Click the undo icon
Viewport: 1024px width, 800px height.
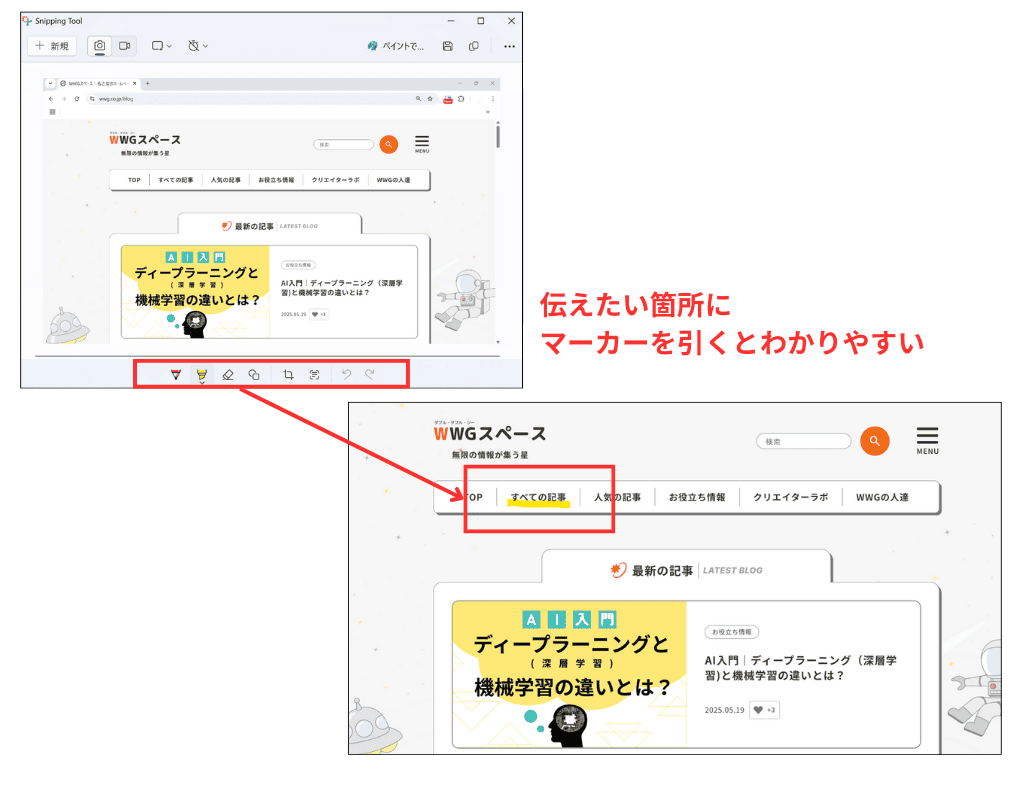pos(345,374)
